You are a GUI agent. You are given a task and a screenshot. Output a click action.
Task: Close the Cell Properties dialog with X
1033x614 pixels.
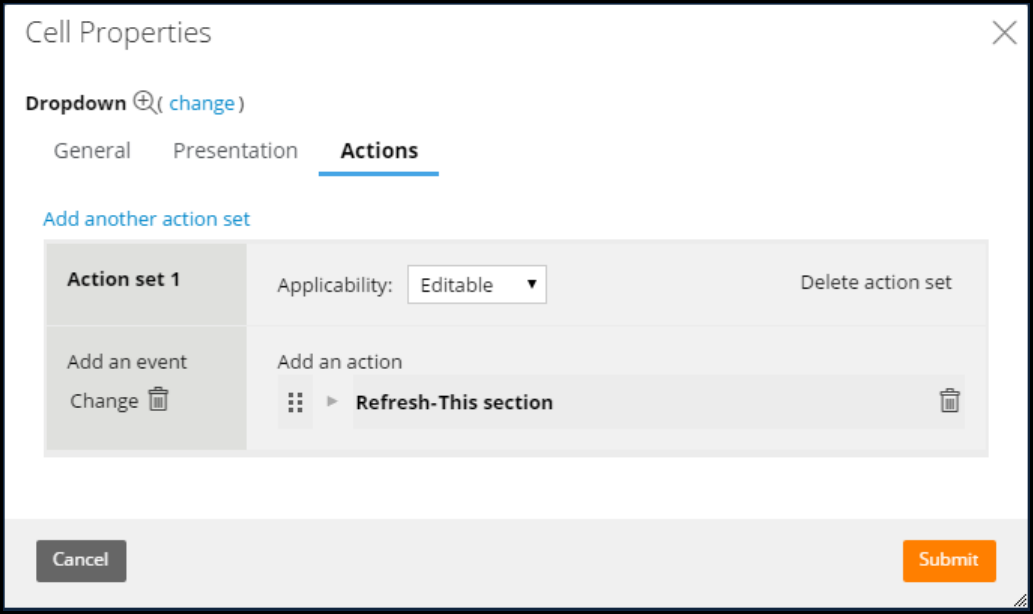coord(1004,33)
